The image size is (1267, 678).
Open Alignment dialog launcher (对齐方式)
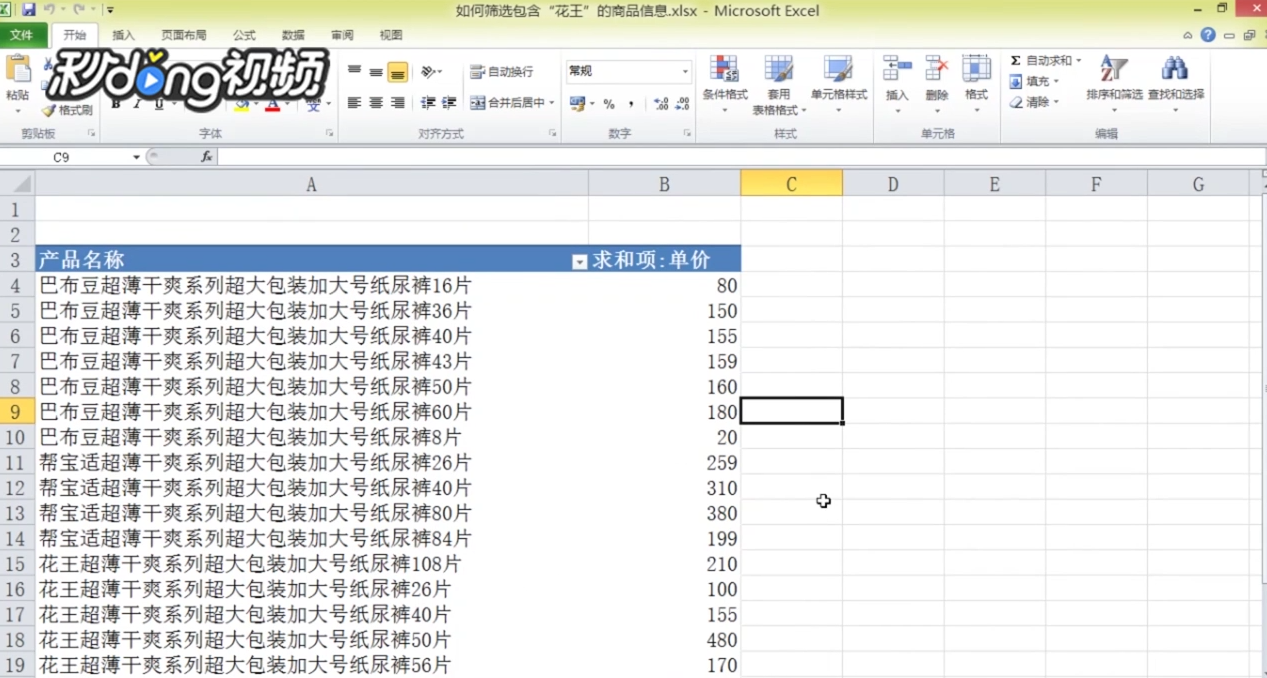552,133
